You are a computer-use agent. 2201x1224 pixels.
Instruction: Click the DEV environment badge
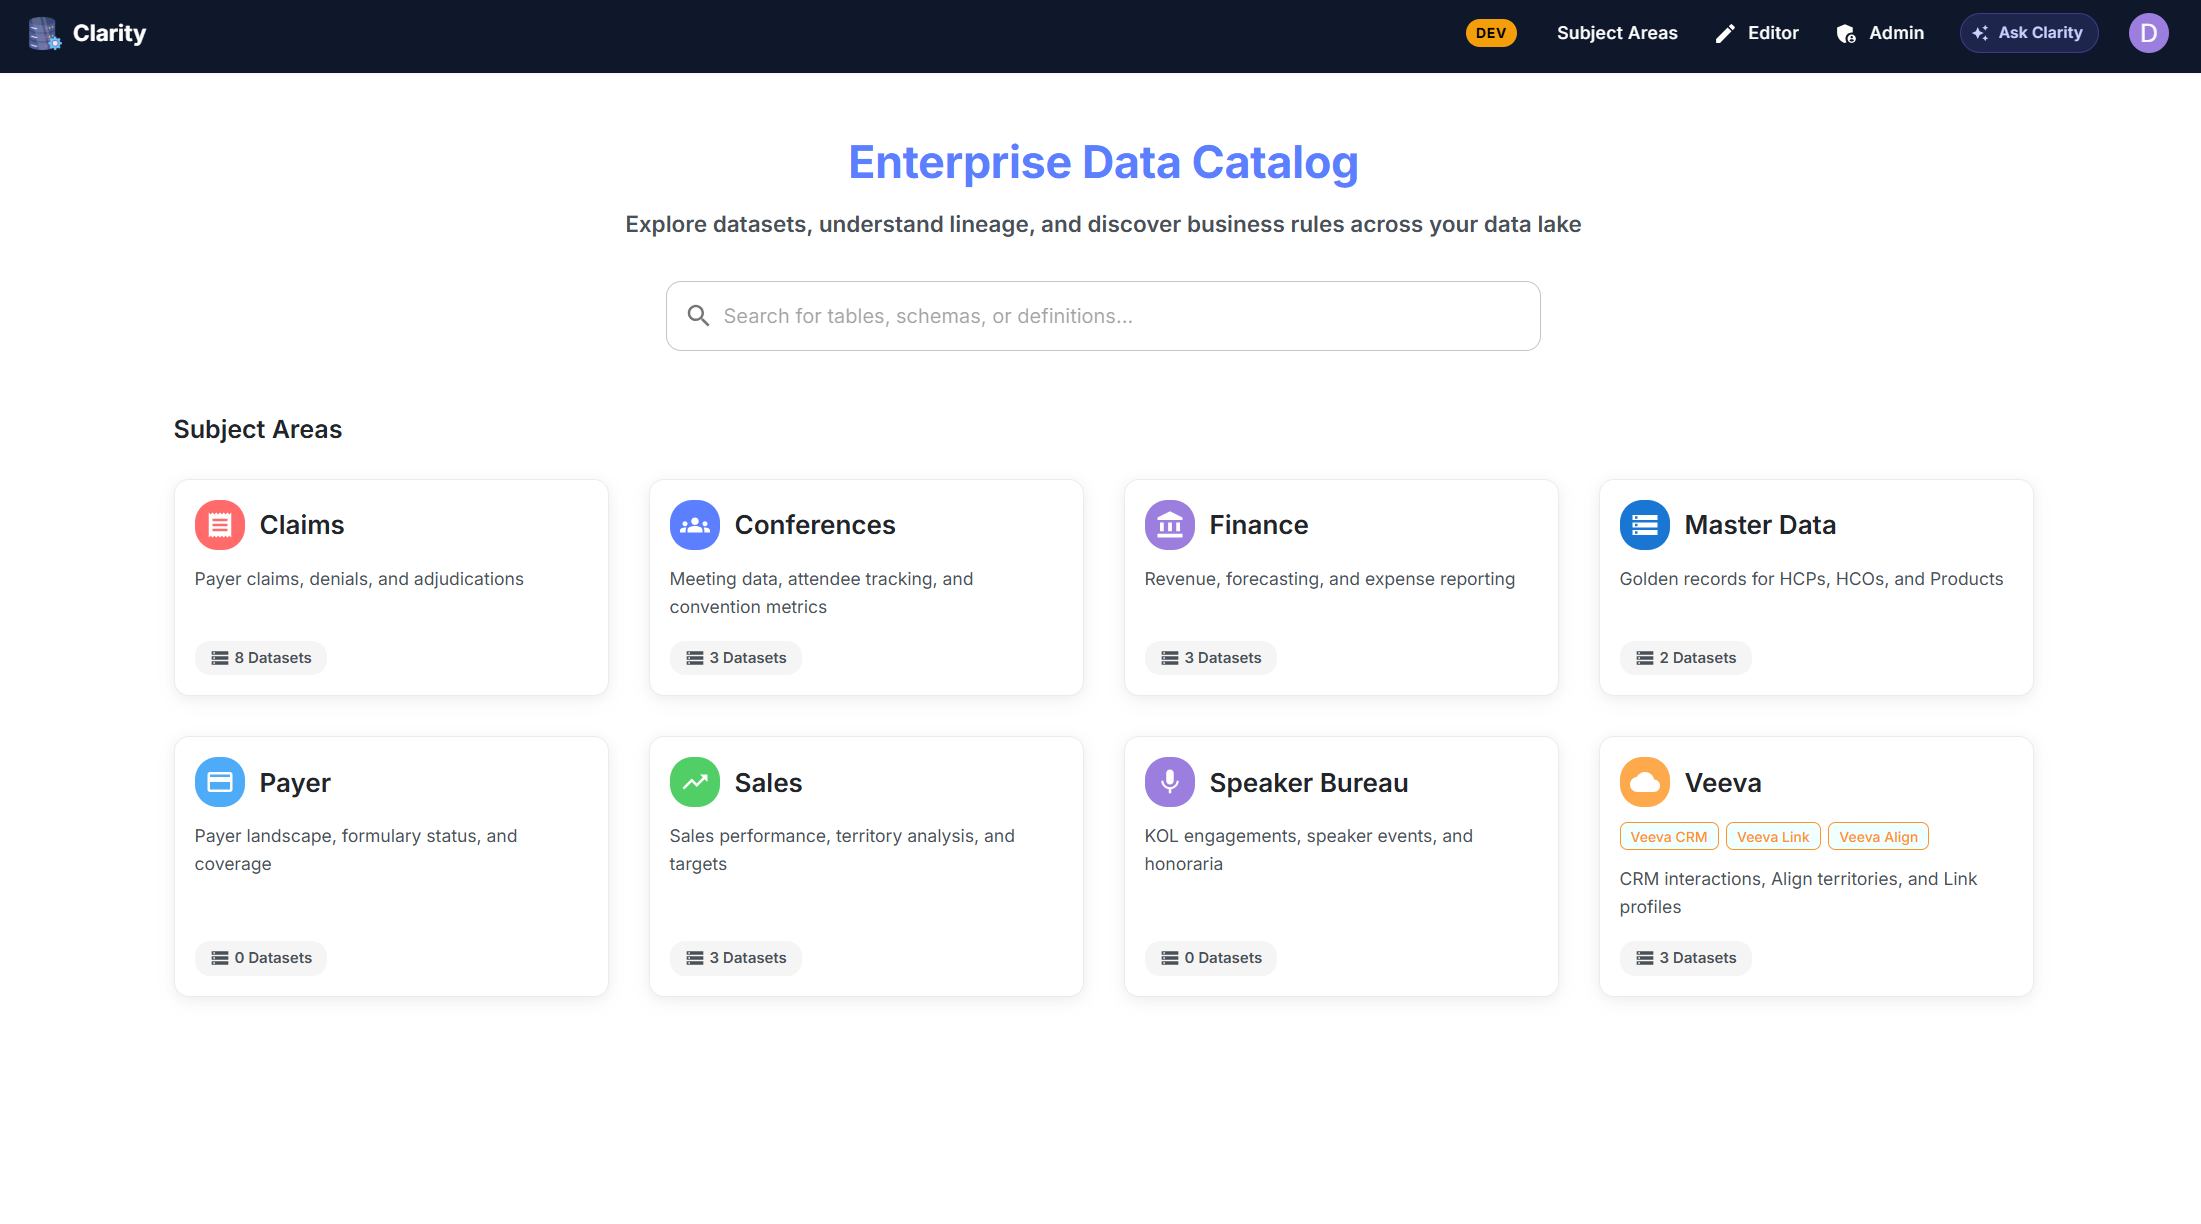click(x=1491, y=33)
